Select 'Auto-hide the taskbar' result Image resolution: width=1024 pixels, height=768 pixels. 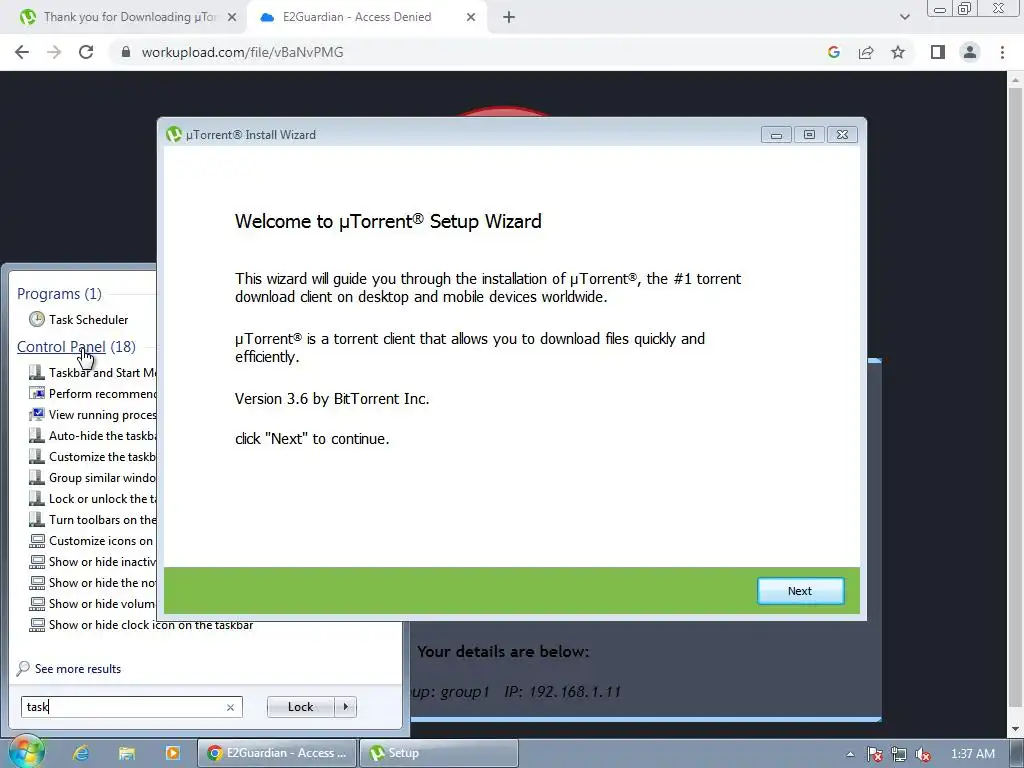click(92, 436)
